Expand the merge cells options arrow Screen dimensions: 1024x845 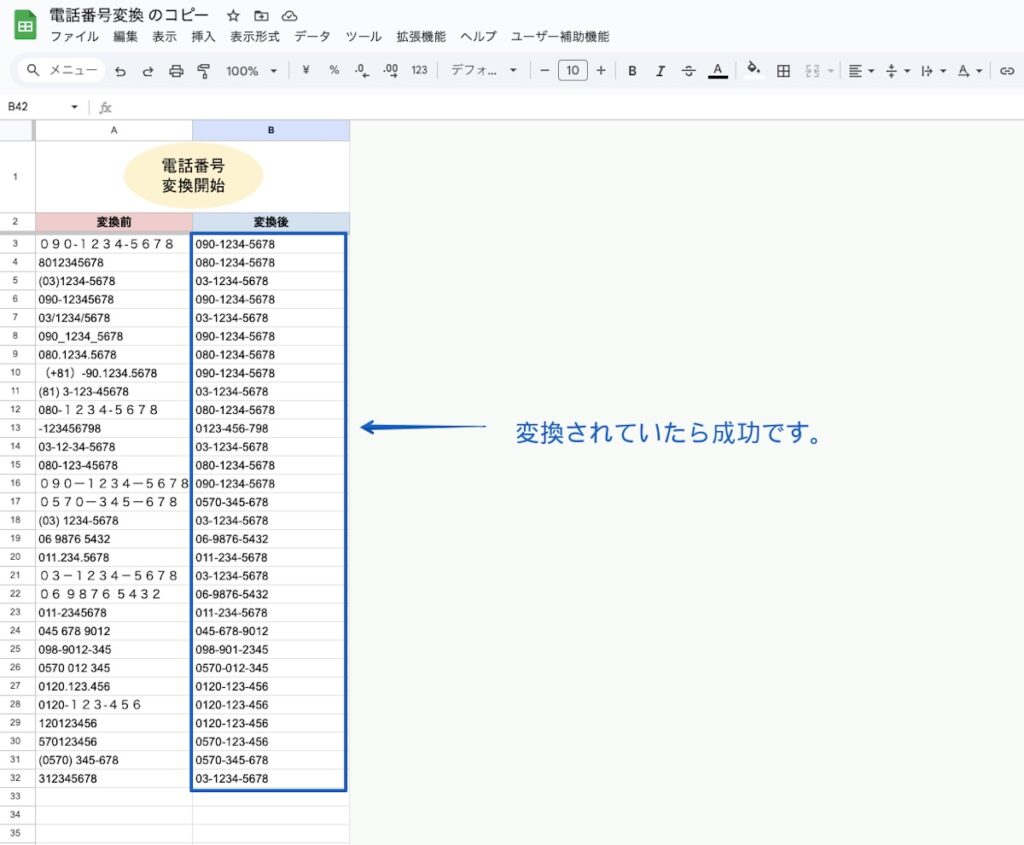[x=831, y=71]
